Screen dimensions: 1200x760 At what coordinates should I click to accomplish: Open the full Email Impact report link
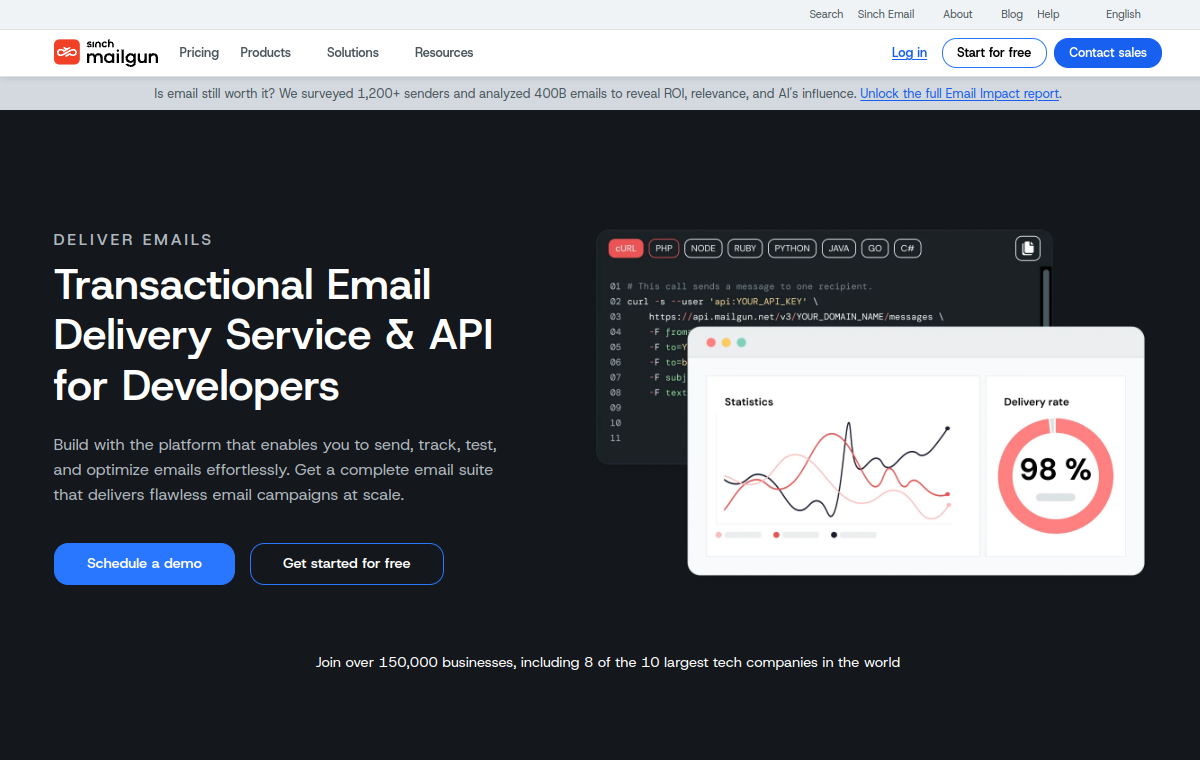(959, 93)
